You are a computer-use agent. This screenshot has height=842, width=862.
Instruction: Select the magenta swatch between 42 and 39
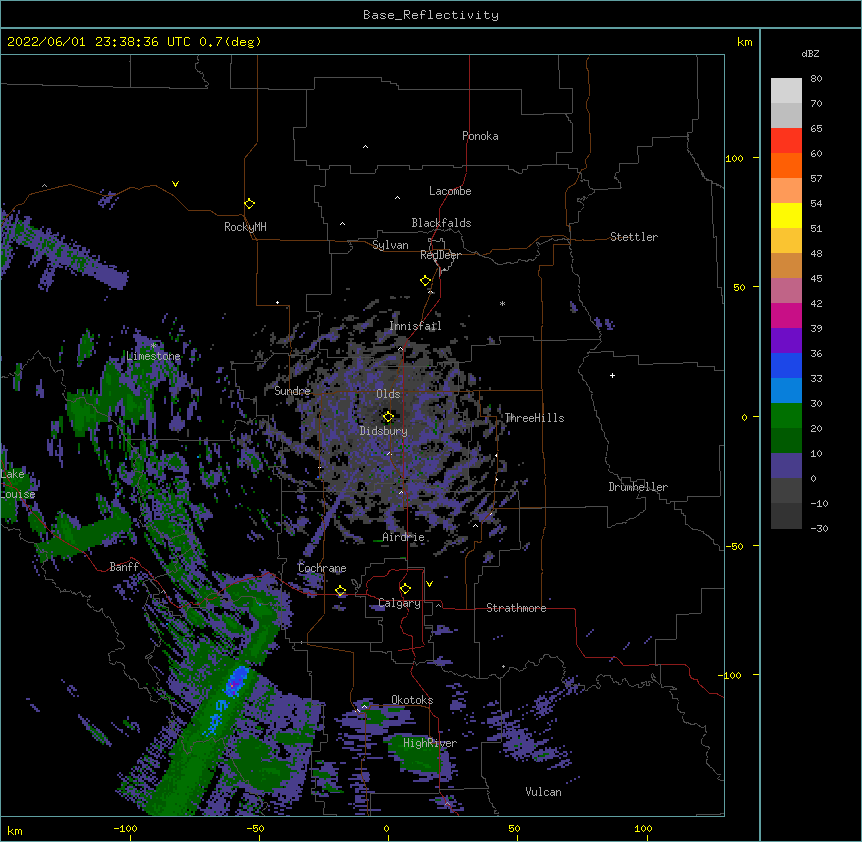tap(786, 315)
